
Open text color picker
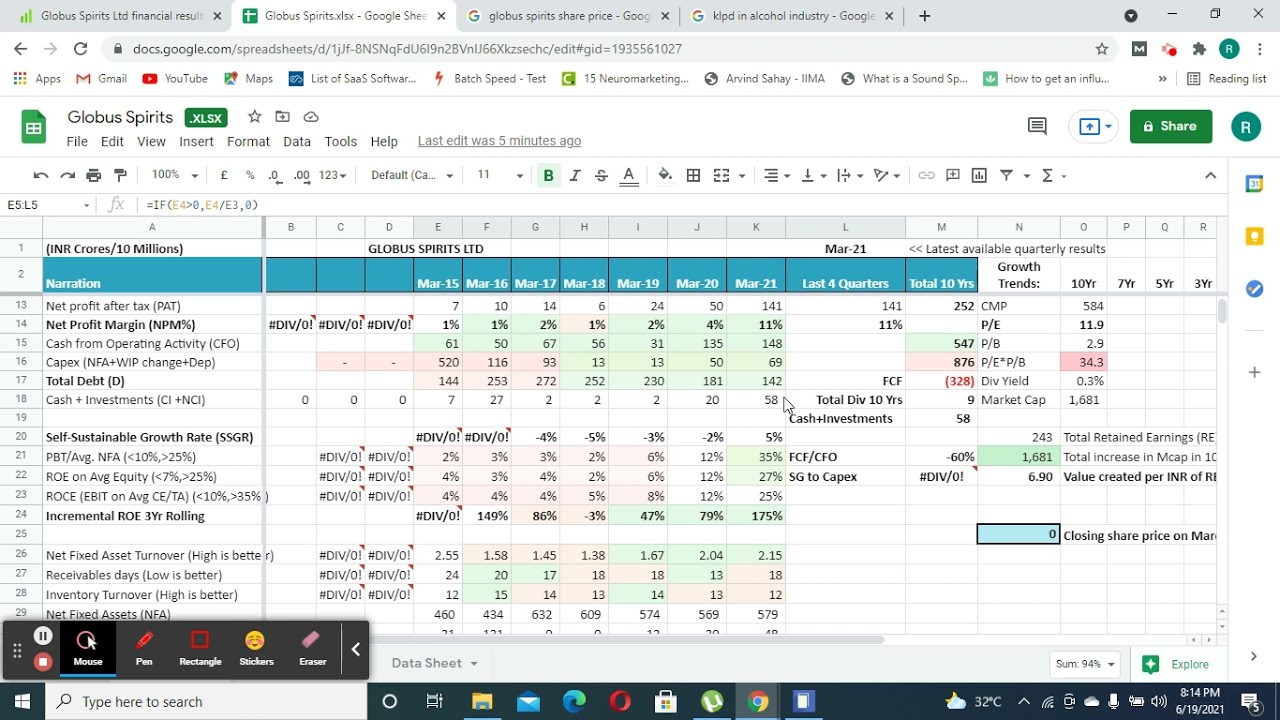coord(628,175)
